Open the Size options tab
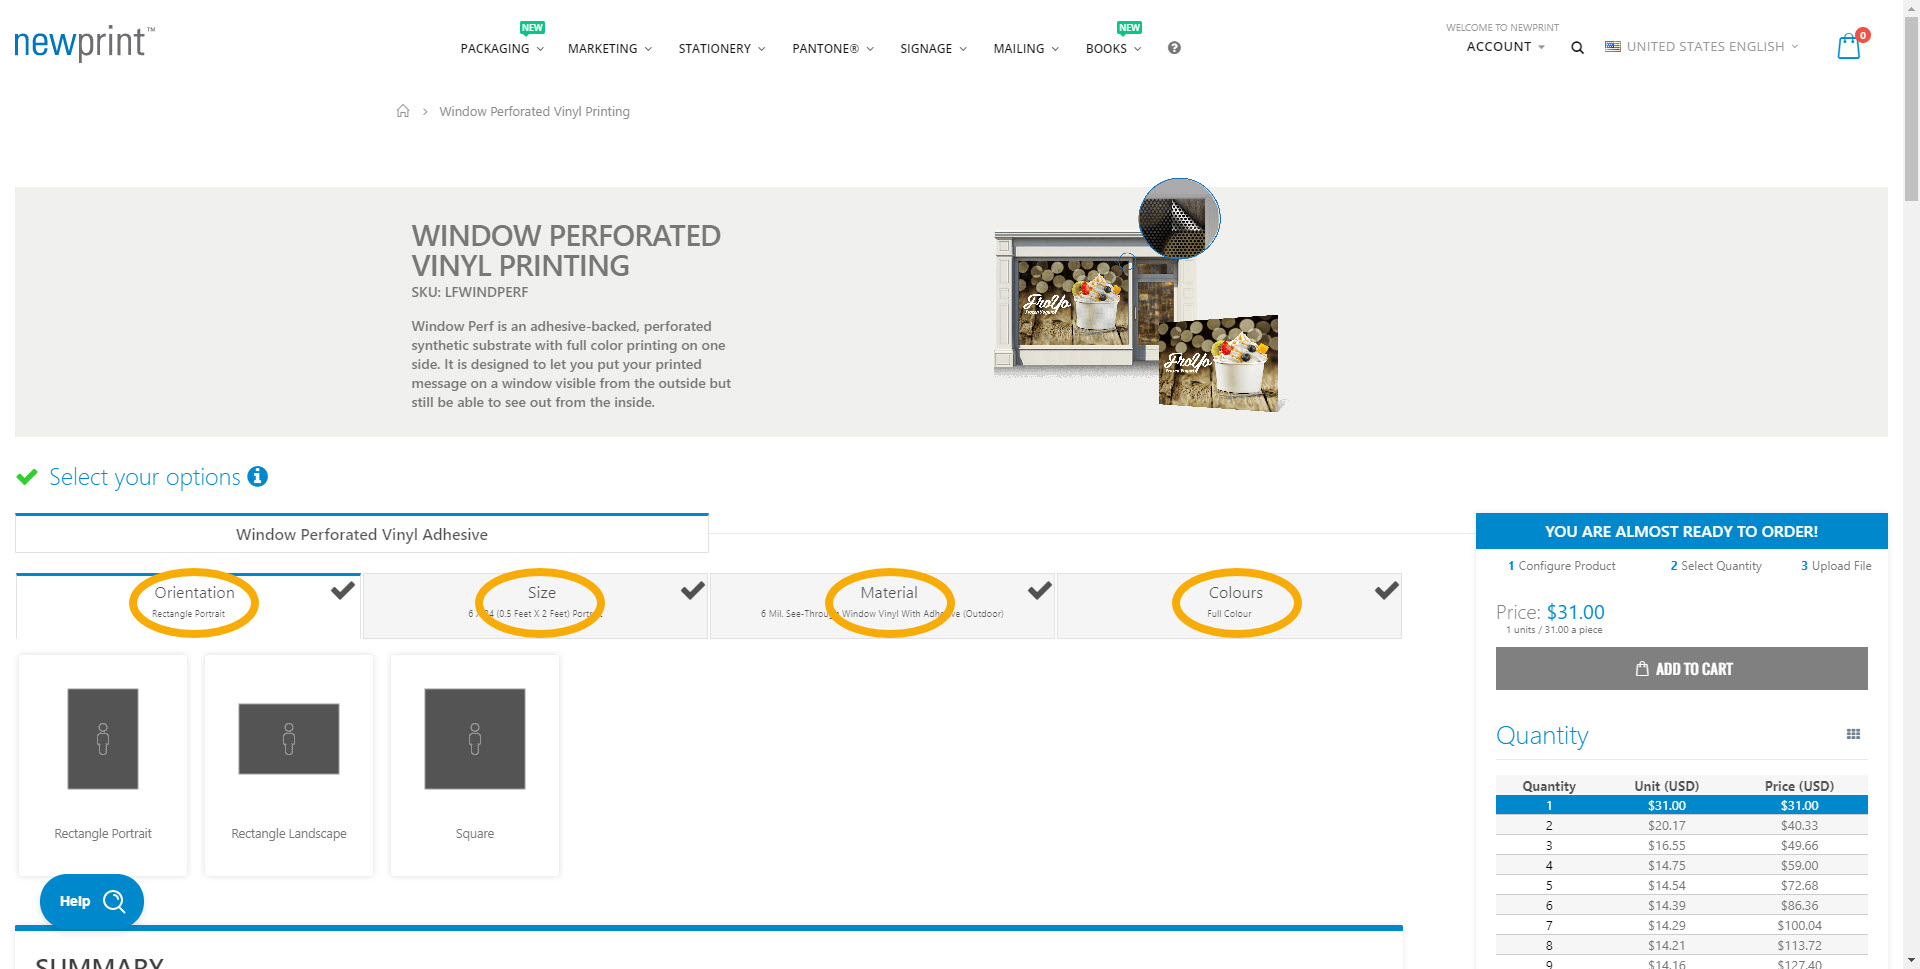 535,606
